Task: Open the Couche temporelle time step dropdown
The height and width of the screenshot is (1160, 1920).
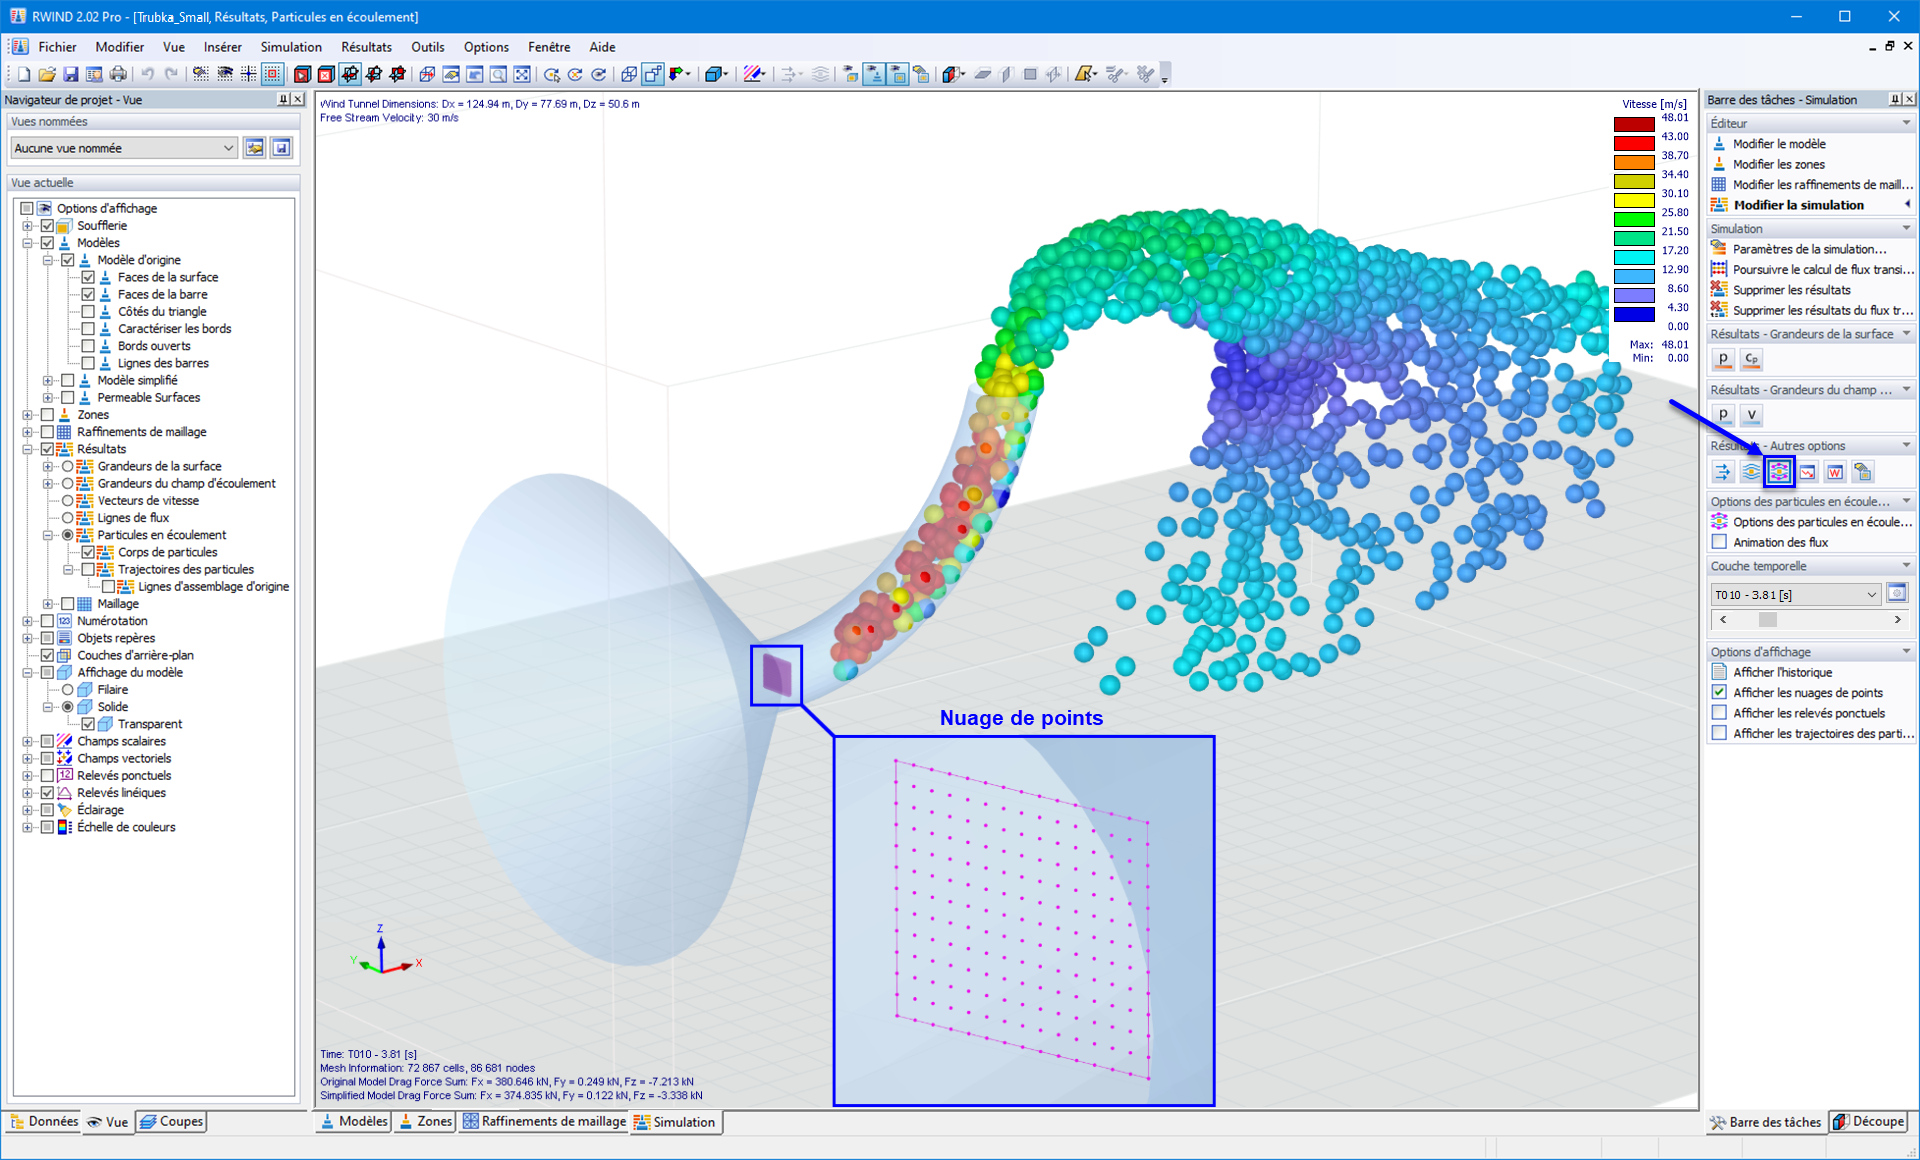Action: 1871,594
